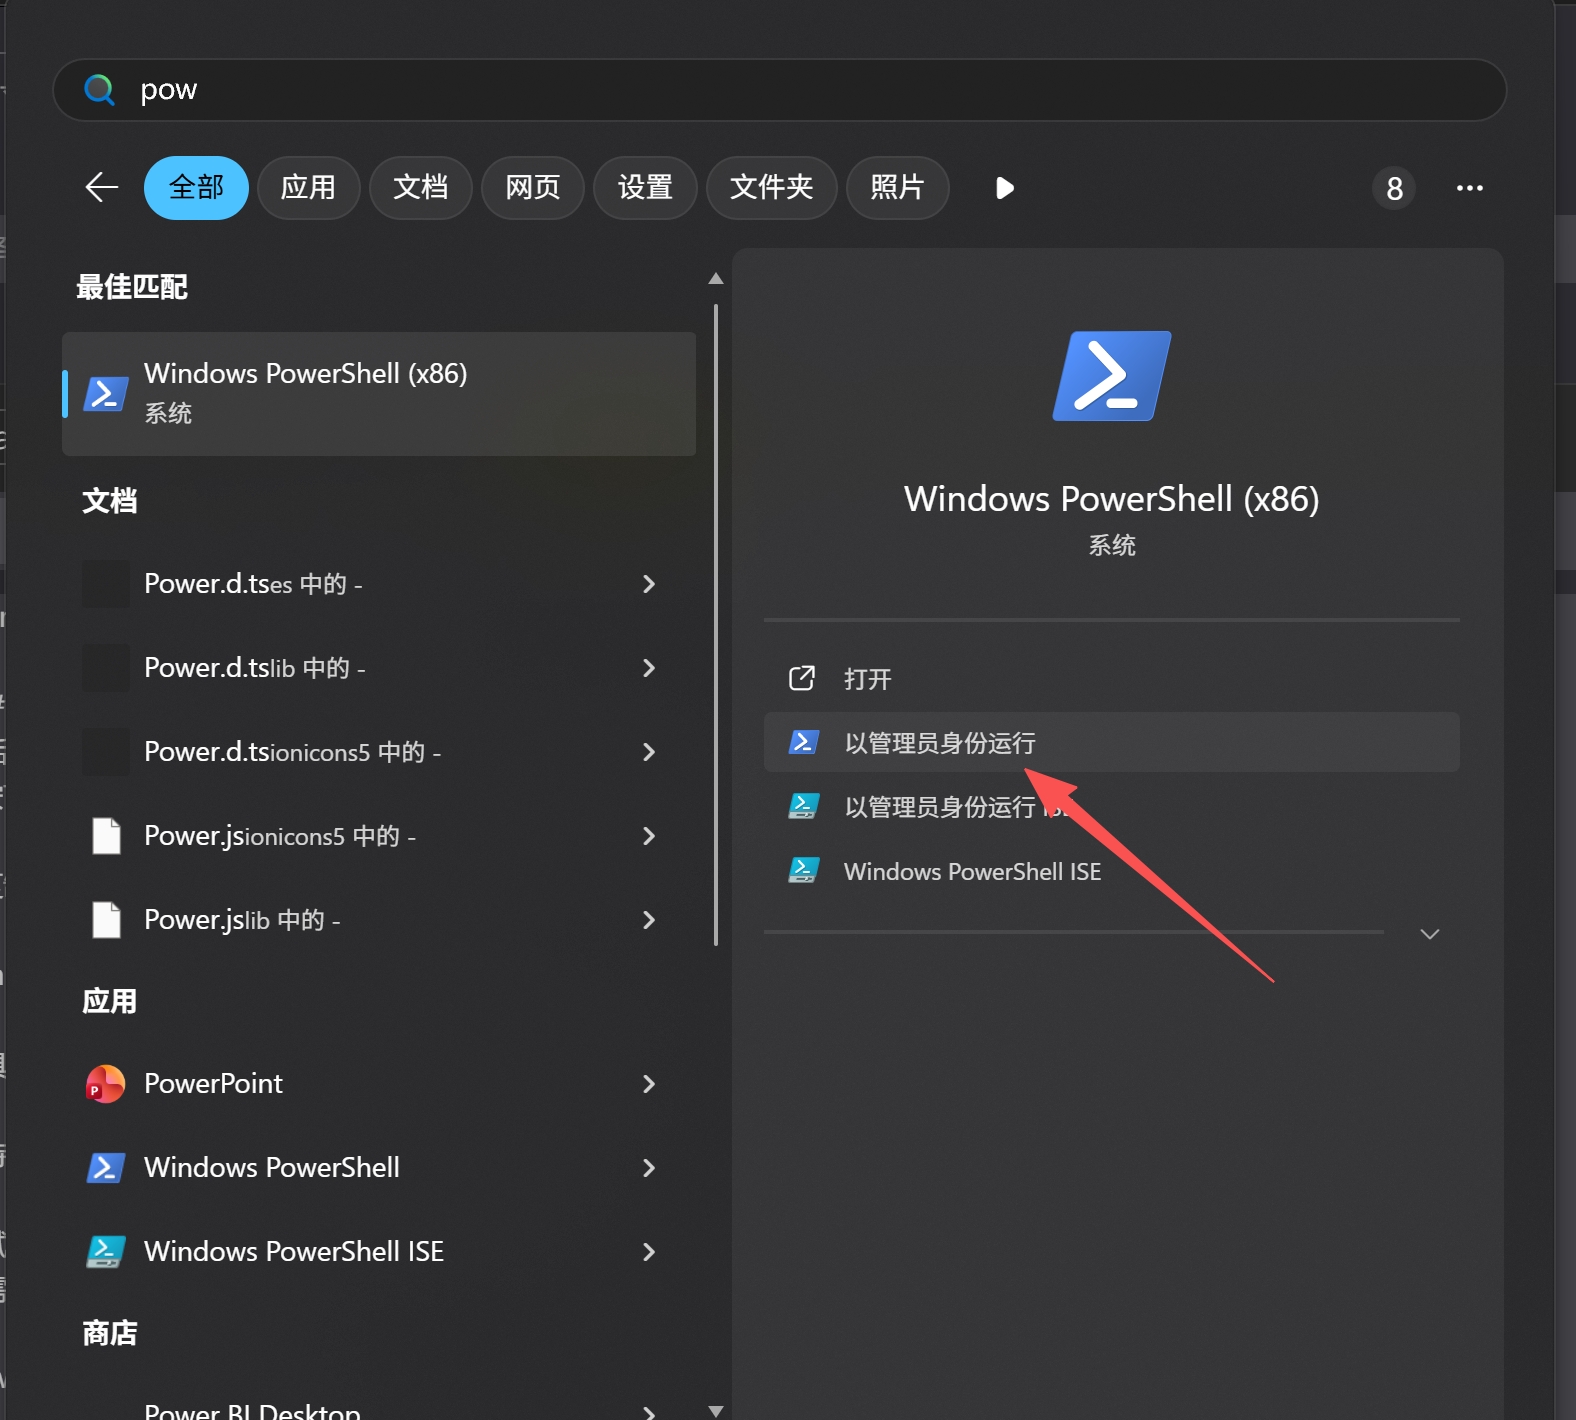The width and height of the screenshot is (1576, 1420).
Task: Switch to the 设置 (Settings) filter tab
Action: [x=645, y=188]
